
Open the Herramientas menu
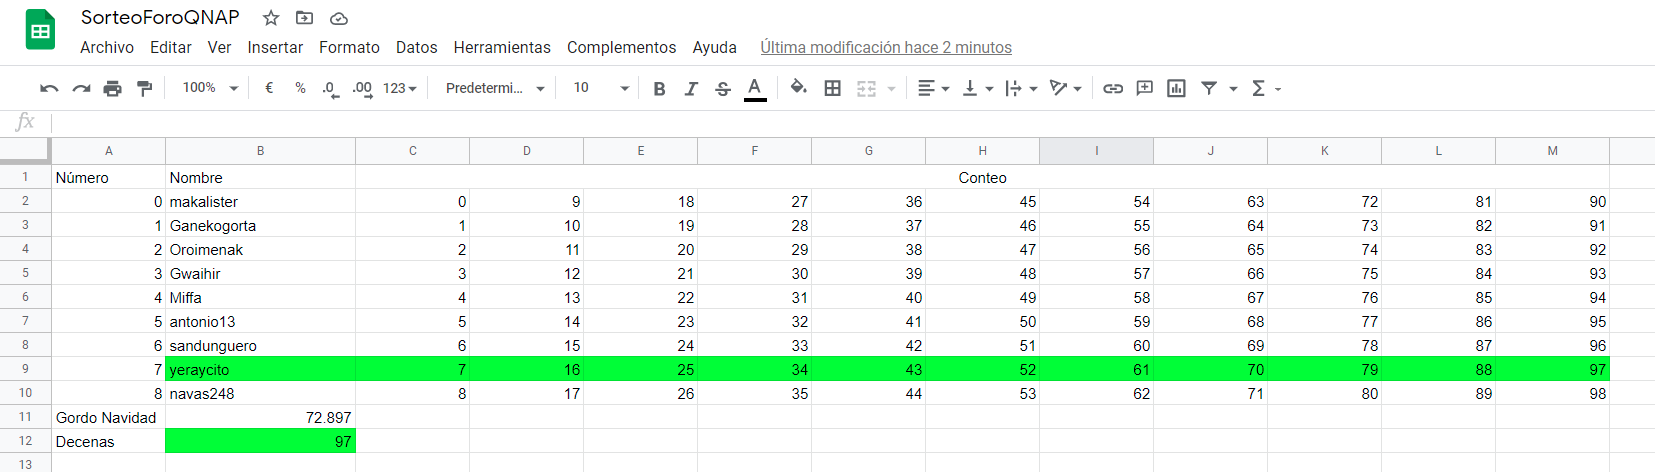[502, 47]
